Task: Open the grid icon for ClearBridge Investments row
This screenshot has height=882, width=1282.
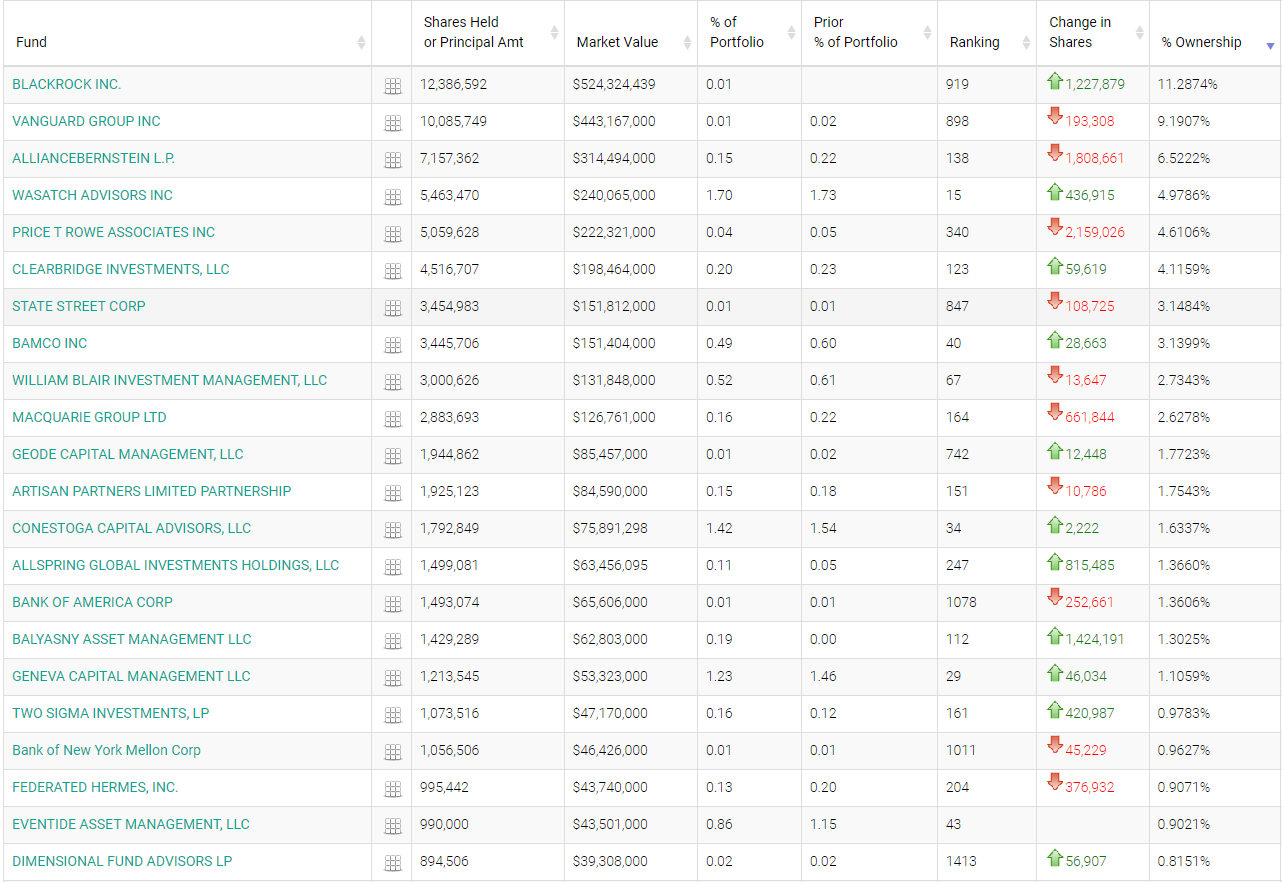Action: coord(392,271)
